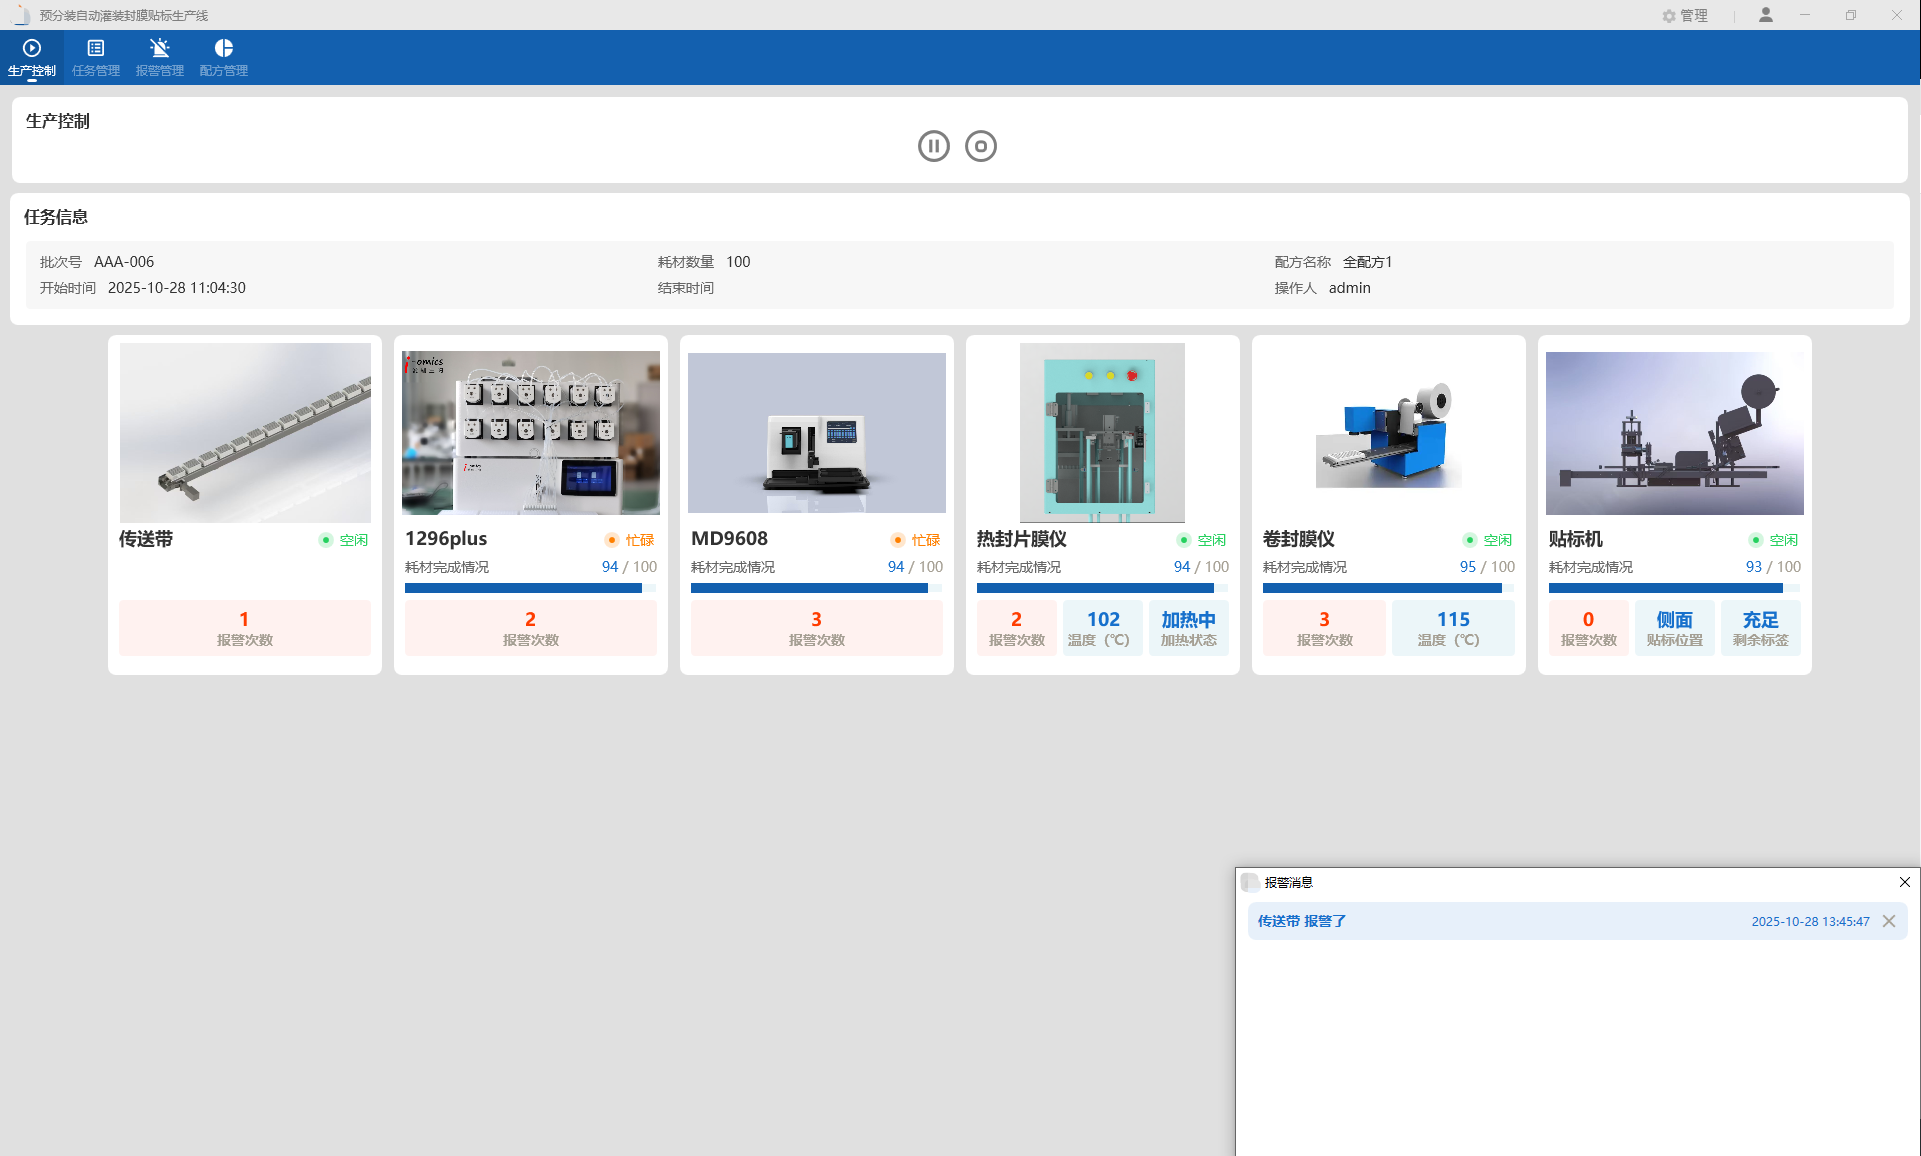The height and width of the screenshot is (1156, 1921).
Task: Open the user account icon
Action: click(1766, 15)
